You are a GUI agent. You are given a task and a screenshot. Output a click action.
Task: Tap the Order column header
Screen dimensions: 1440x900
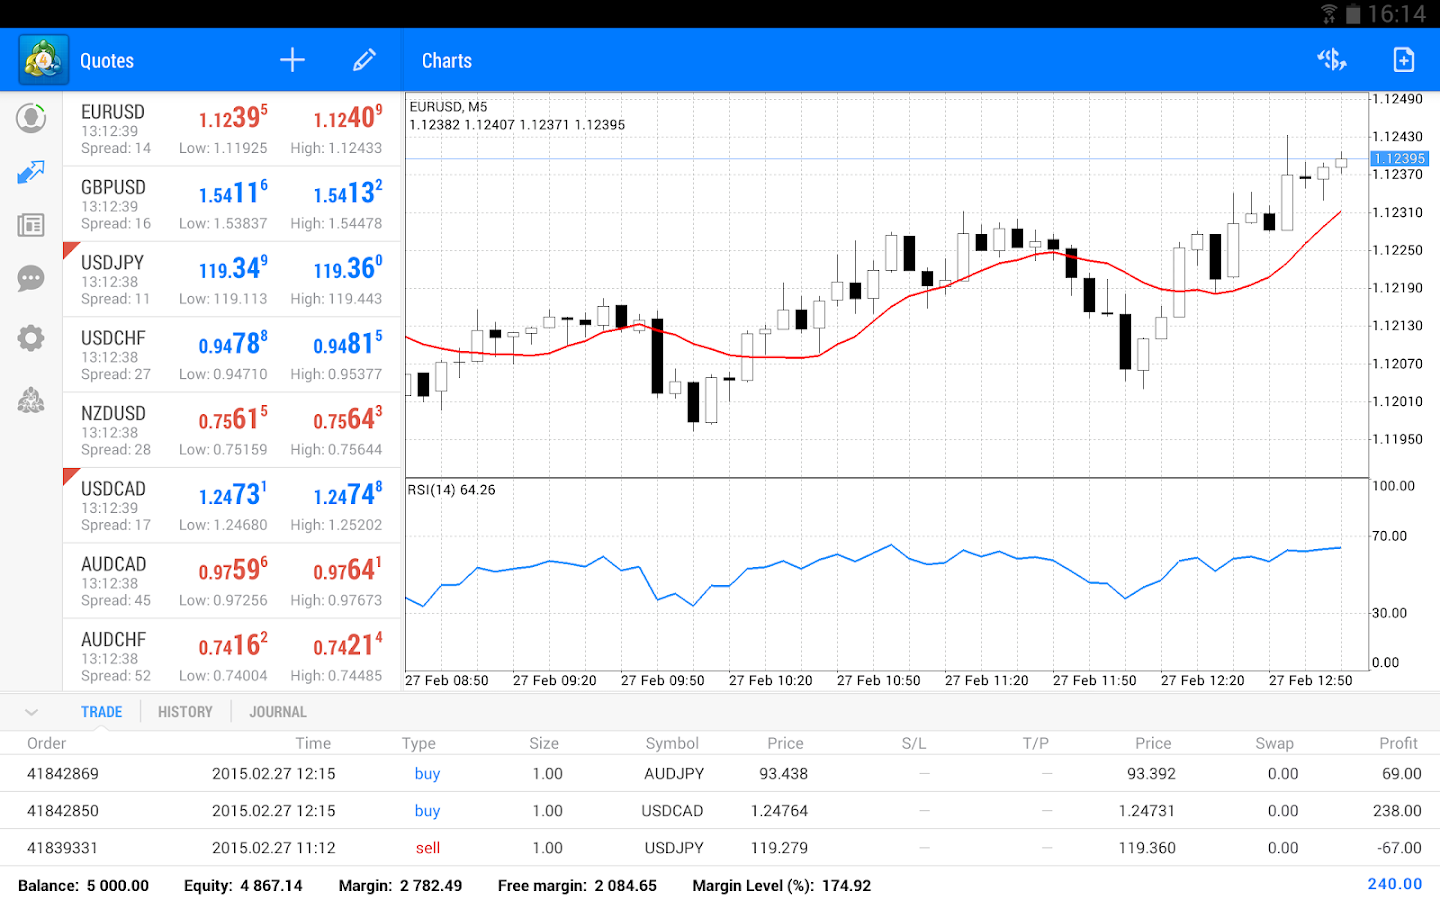pyautogui.click(x=46, y=743)
